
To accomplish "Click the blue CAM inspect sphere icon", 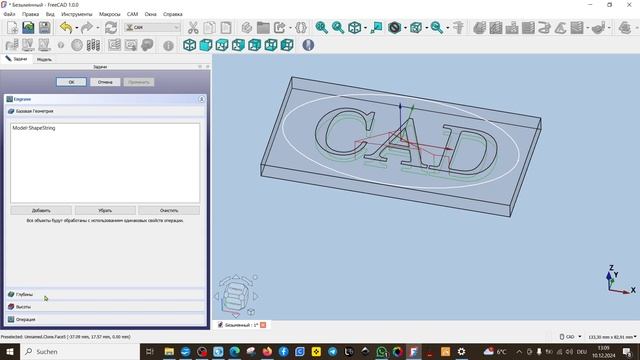I will (x=308, y=45).
